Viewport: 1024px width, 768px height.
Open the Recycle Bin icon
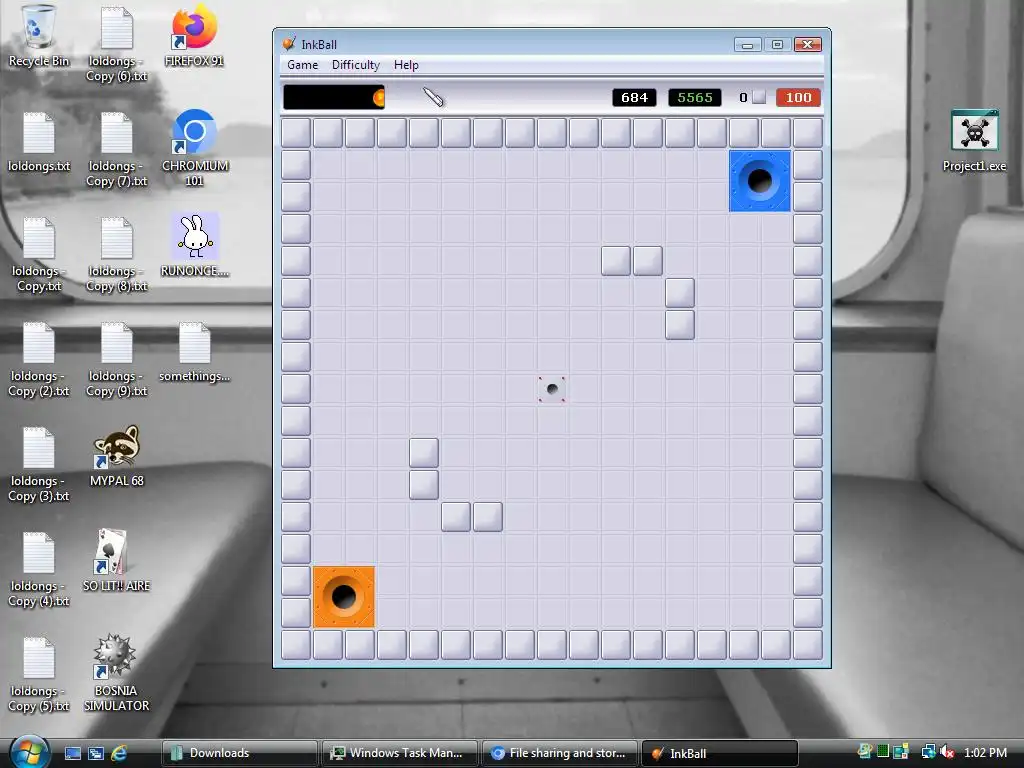click(39, 36)
